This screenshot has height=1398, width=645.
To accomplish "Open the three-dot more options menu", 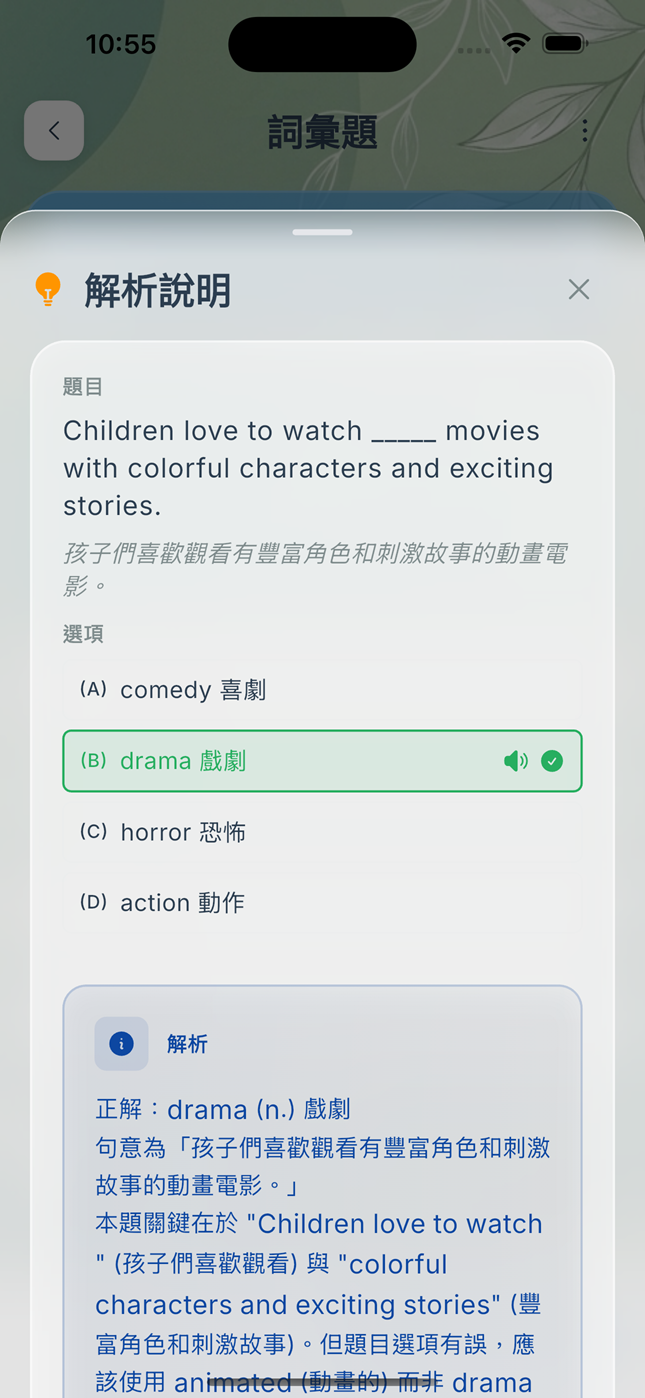I will (x=584, y=131).
